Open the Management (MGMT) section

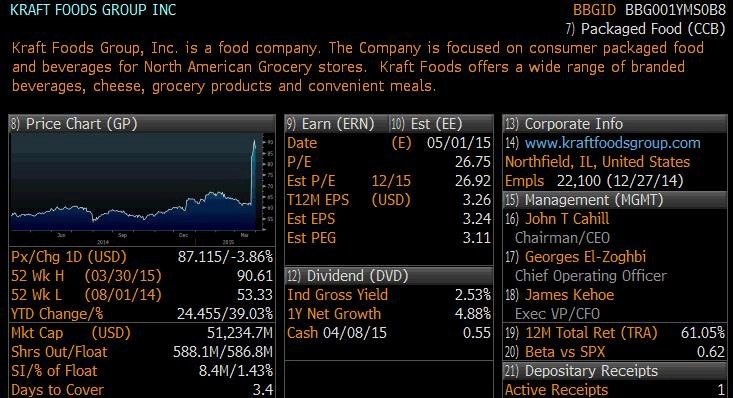pos(615,200)
